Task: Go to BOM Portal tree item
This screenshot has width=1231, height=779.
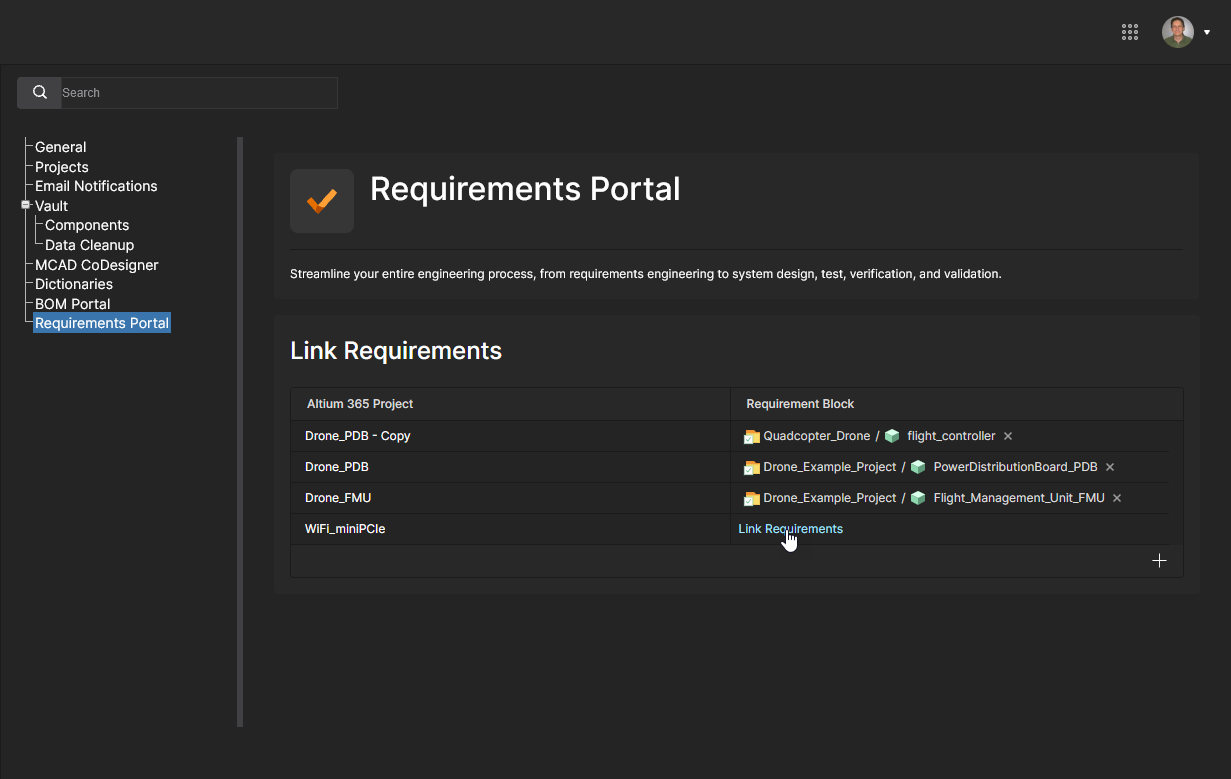Action: (73, 304)
